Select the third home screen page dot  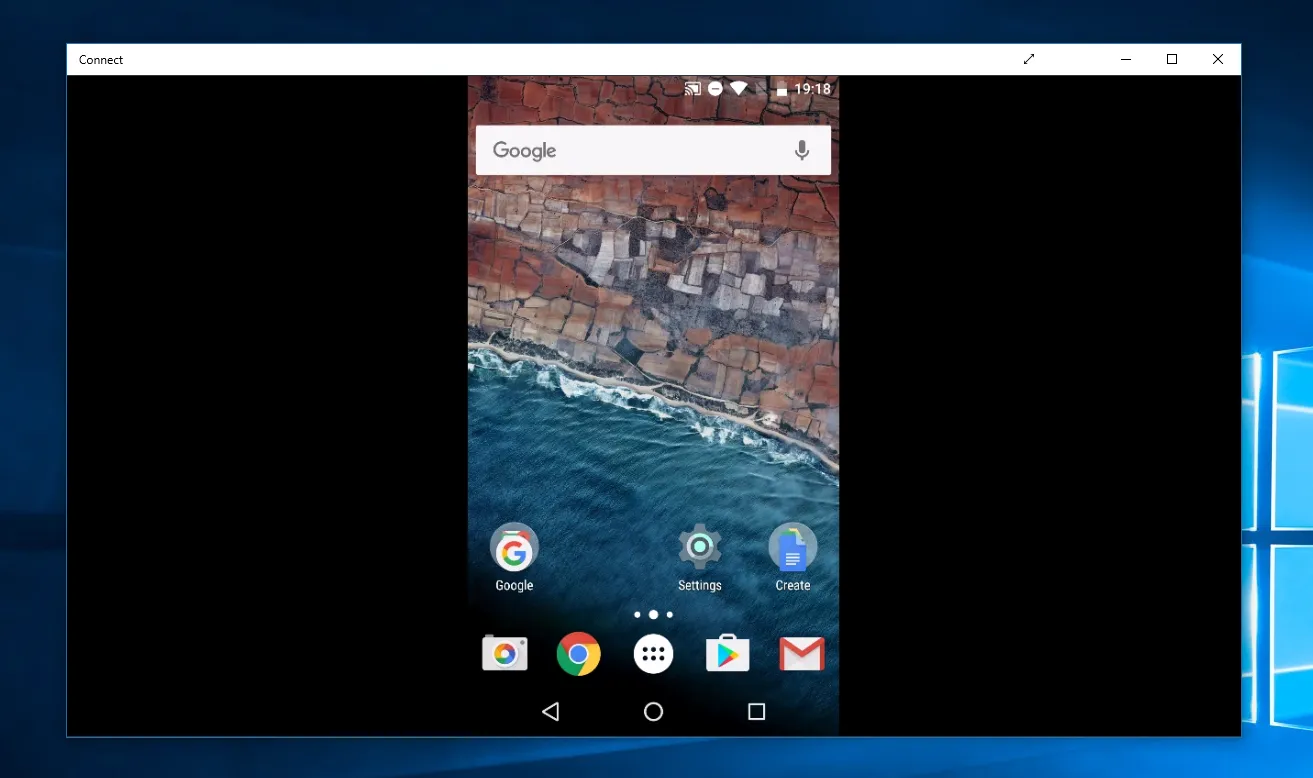coord(669,614)
